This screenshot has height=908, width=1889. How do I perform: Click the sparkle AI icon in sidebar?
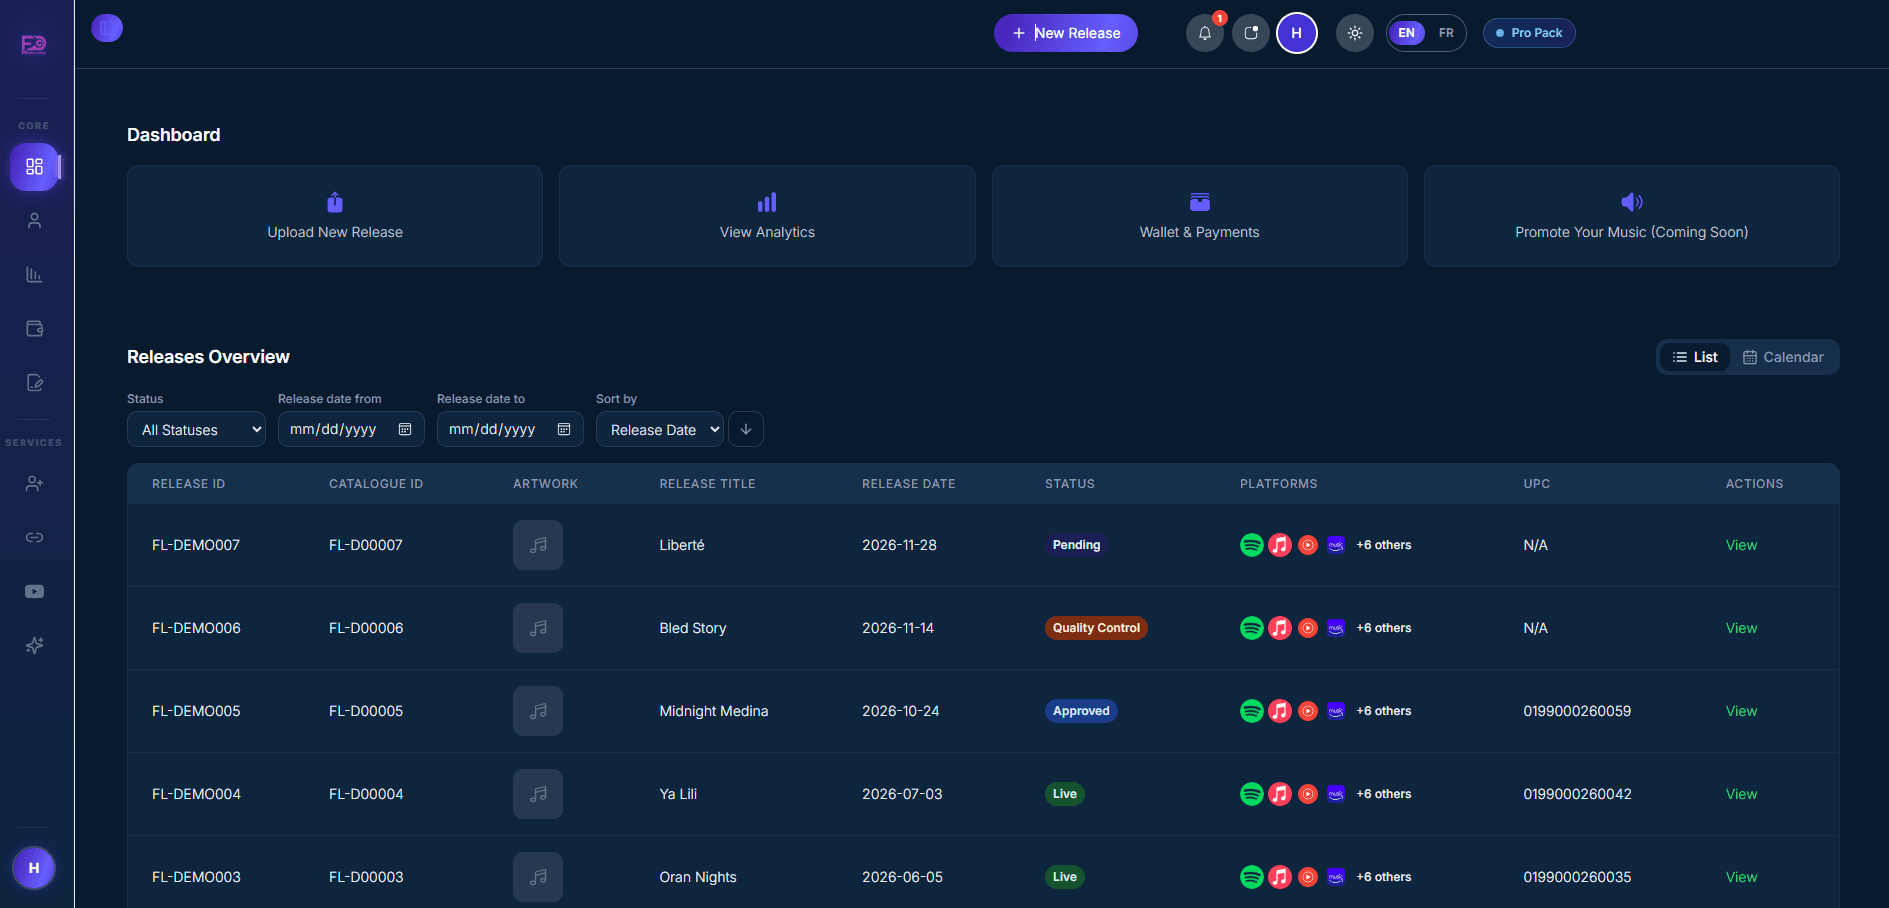pos(34,645)
